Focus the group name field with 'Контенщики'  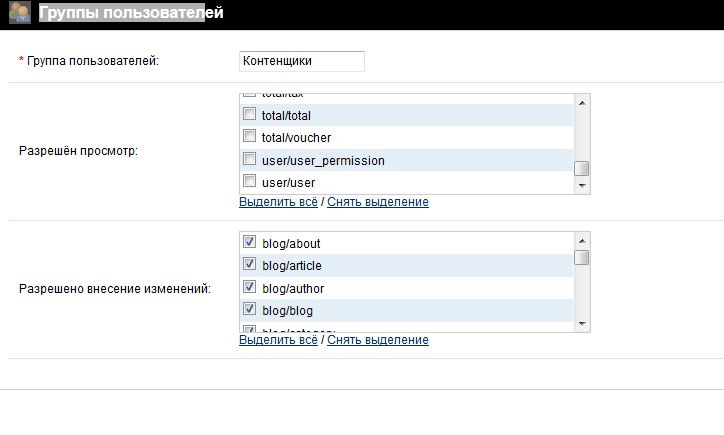[302, 61]
